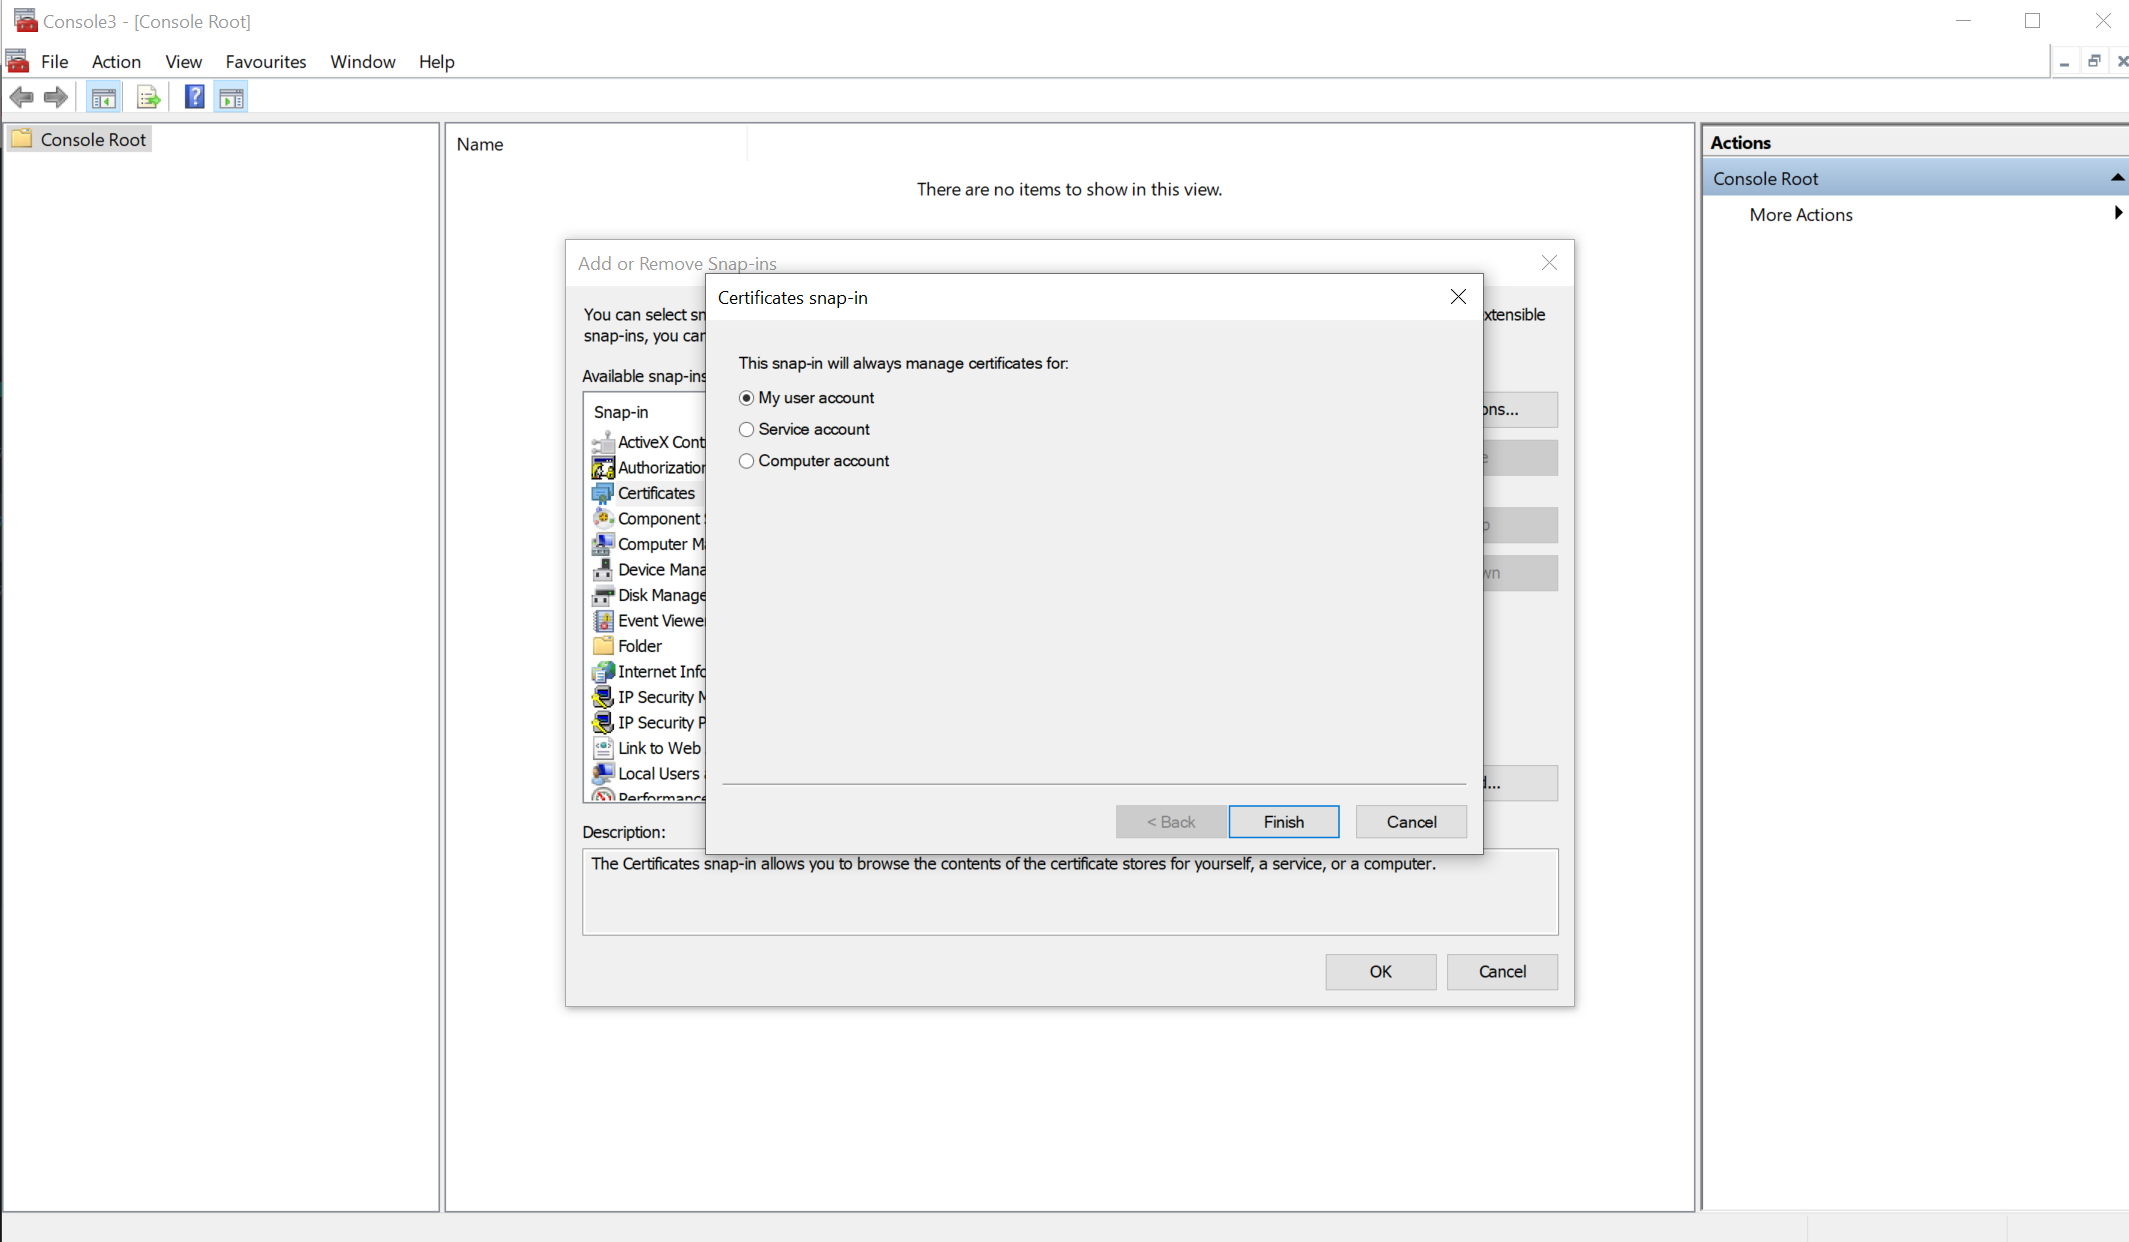Expand the More Actions submenu arrow
The height and width of the screenshot is (1242, 2129).
pyautogui.click(x=2117, y=214)
